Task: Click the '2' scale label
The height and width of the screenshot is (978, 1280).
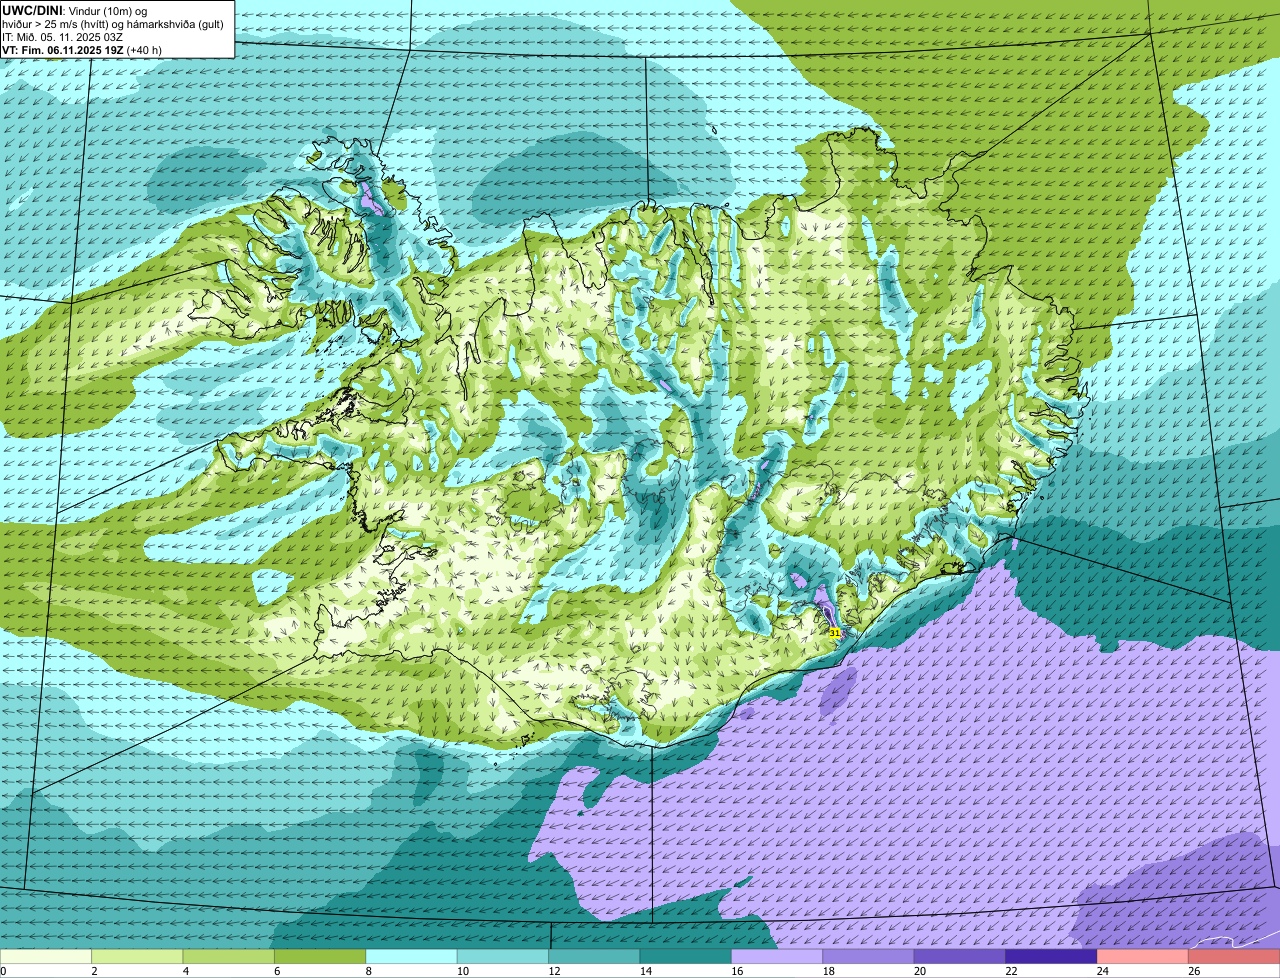Action: (x=93, y=971)
